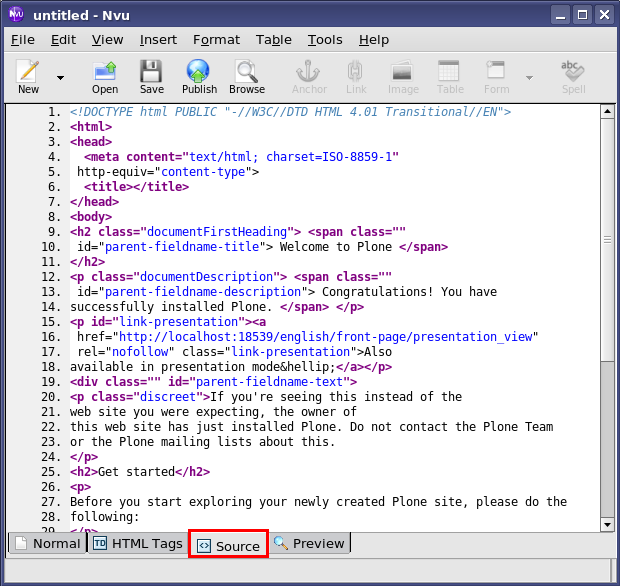Switch to the HTML Tags tab
The height and width of the screenshot is (586, 620).
click(138, 543)
